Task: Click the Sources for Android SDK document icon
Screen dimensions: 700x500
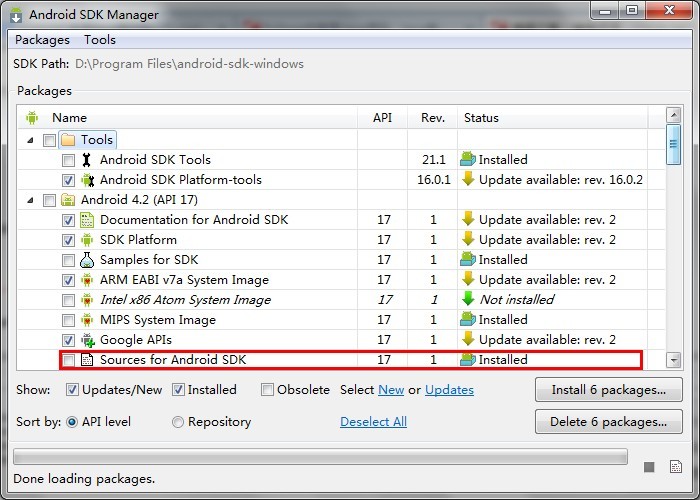Action: pyautogui.click(x=87, y=360)
